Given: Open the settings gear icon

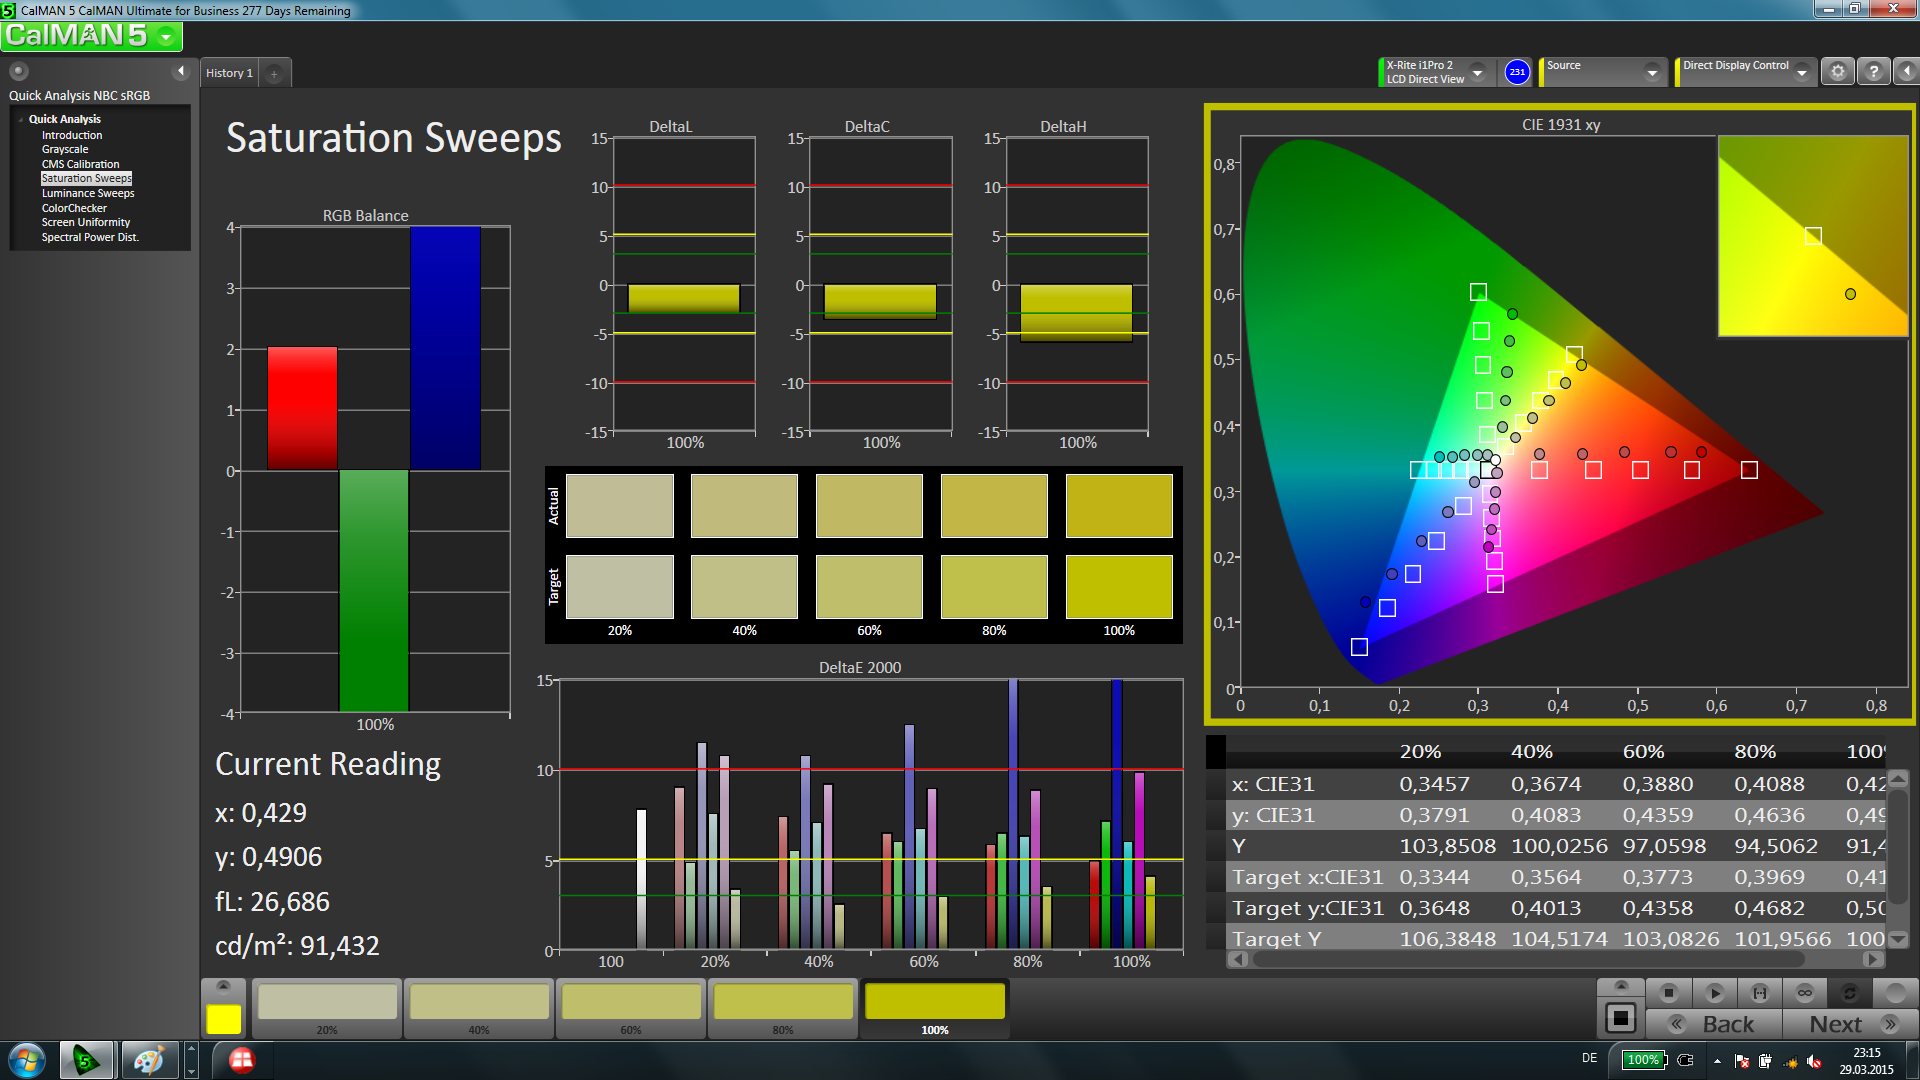Looking at the screenshot, I should pyautogui.click(x=1837, y=72).
